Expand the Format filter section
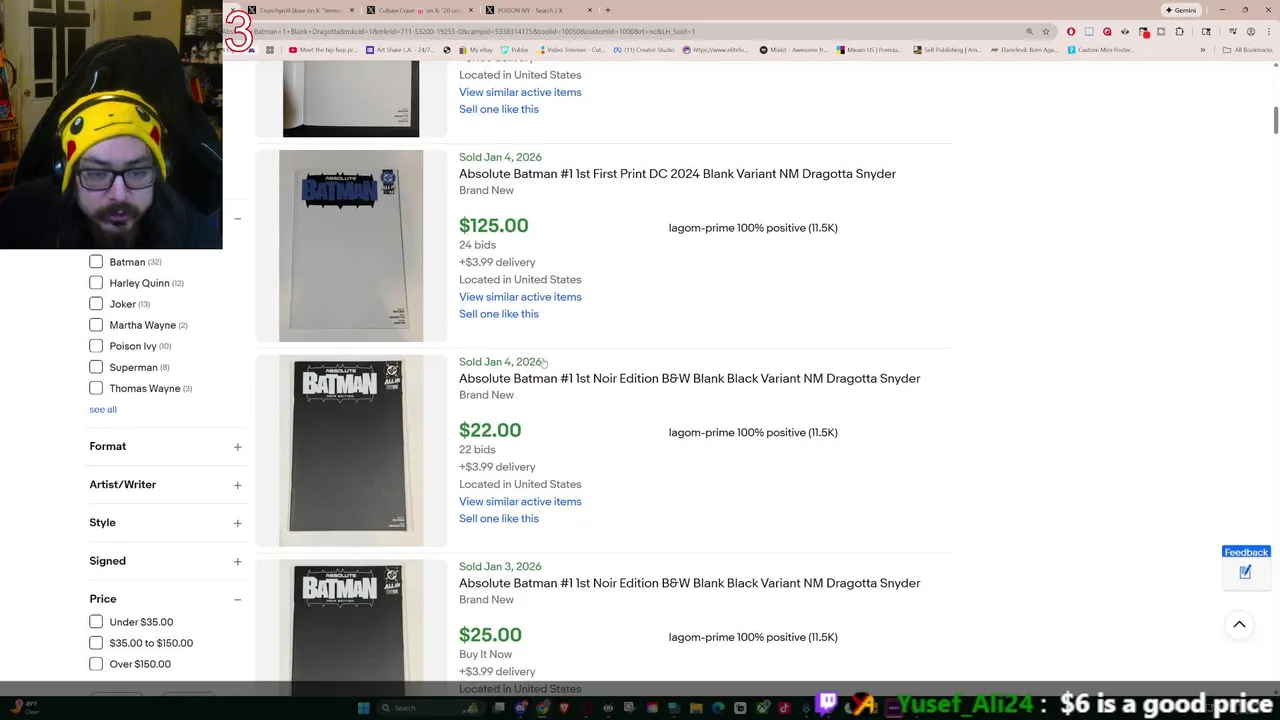The width and height of the screenshot is (1280, 720). pyautogui.click(x=237, y=447)
